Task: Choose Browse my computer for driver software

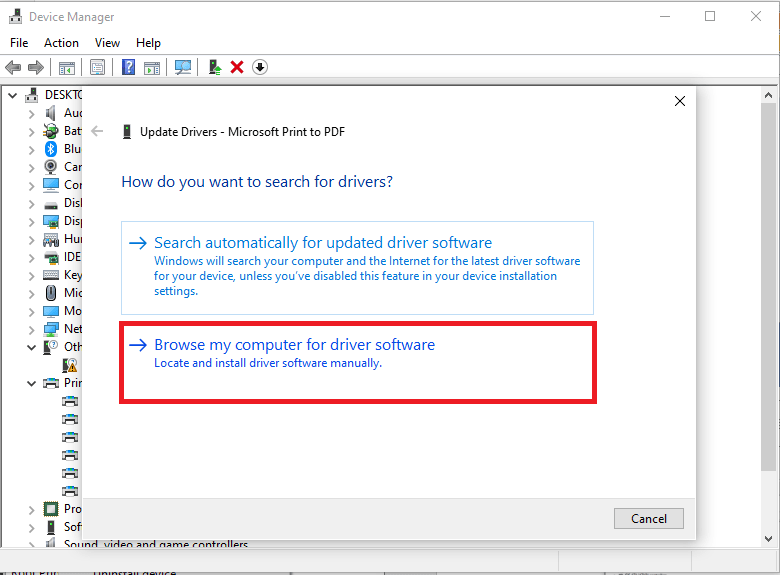Action: (x=357, y=362)
